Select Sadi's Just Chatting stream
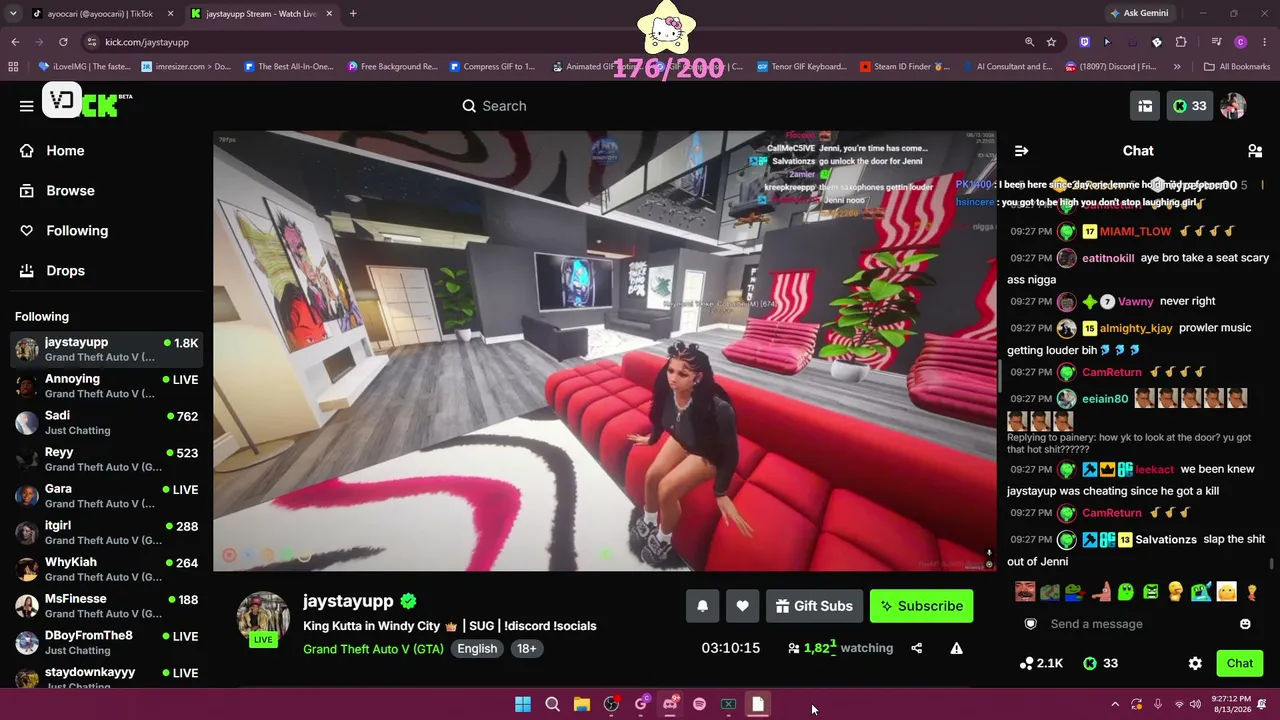Screen dimensions: 1280x720 point(106,422)
